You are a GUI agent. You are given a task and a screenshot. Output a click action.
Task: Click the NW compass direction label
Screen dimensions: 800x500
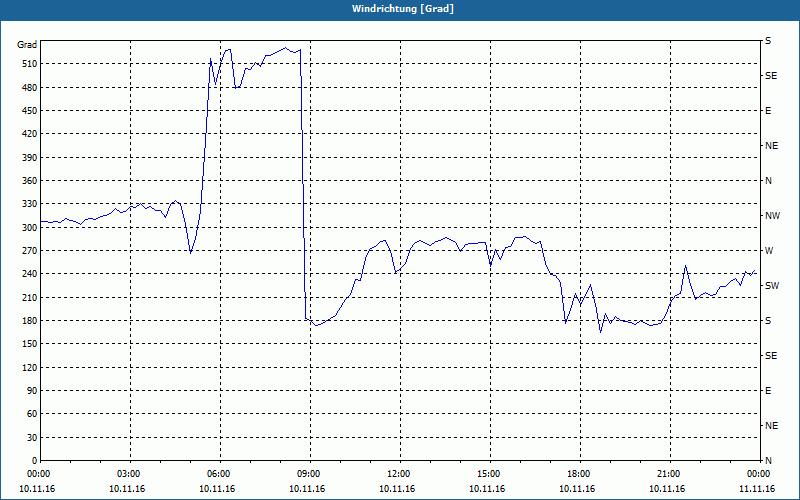(x=772, y=216)
